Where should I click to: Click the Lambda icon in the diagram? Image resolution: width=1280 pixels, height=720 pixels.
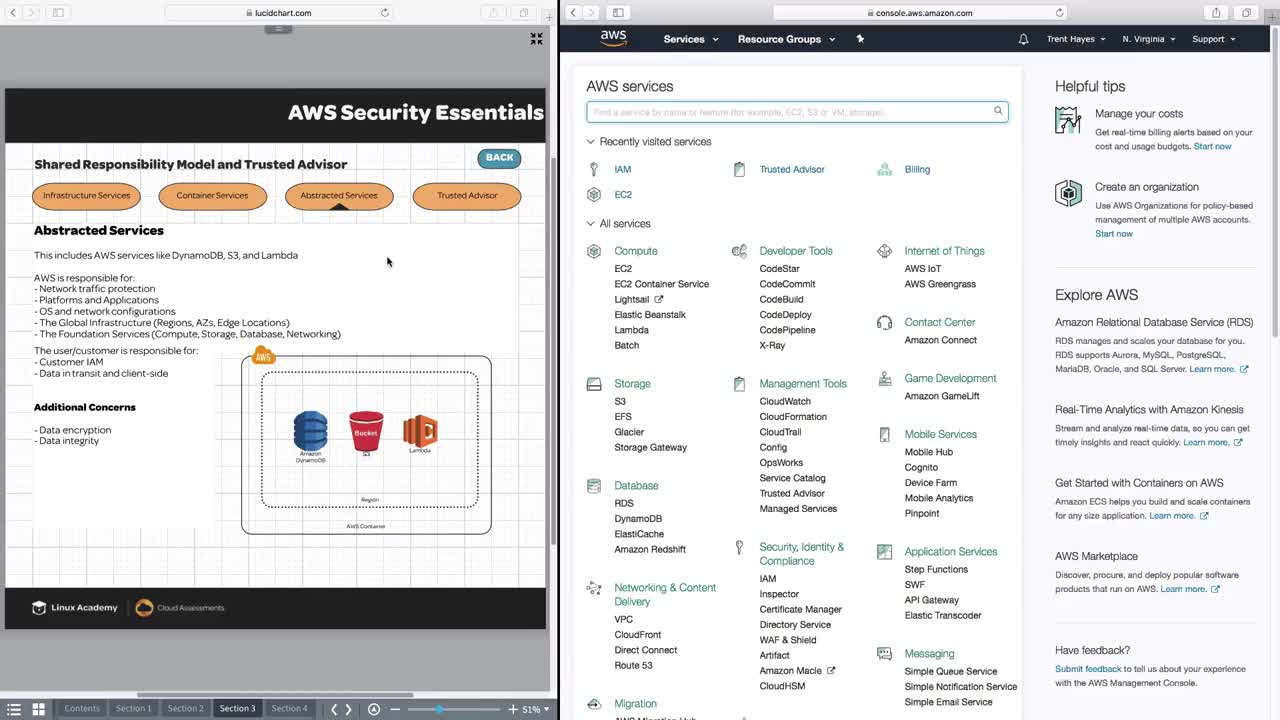tap(420, 431)
